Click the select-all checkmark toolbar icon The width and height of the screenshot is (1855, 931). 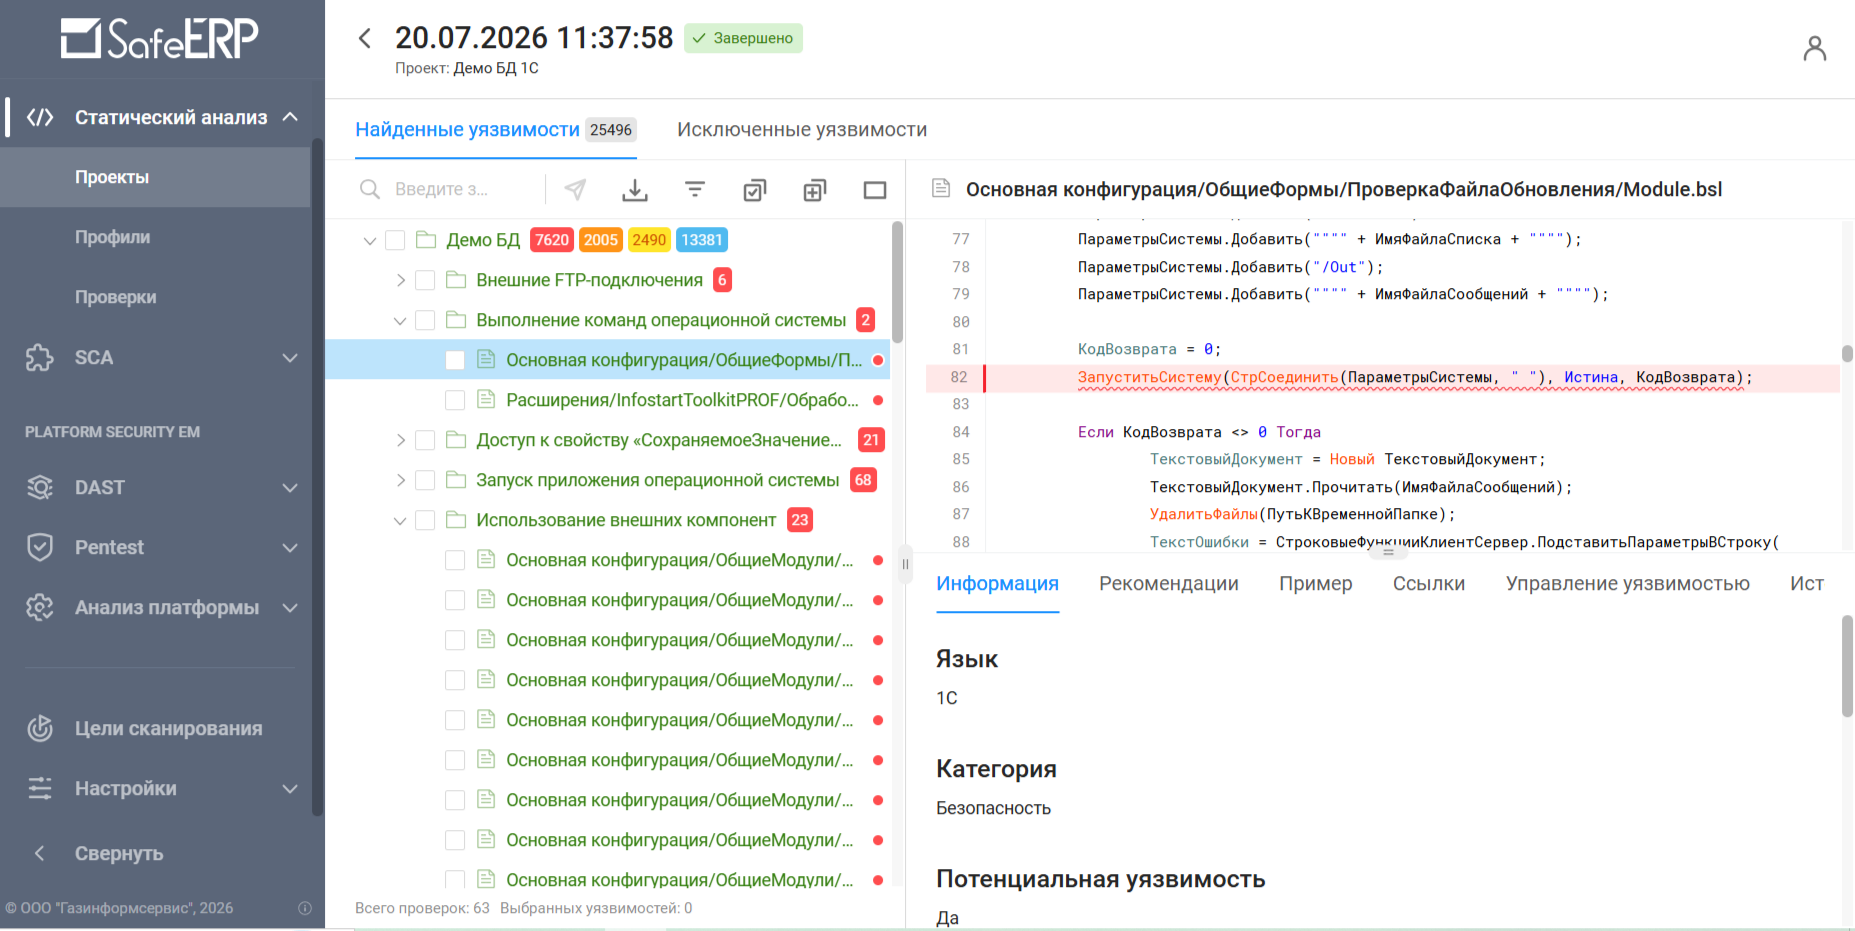[755, 189]
